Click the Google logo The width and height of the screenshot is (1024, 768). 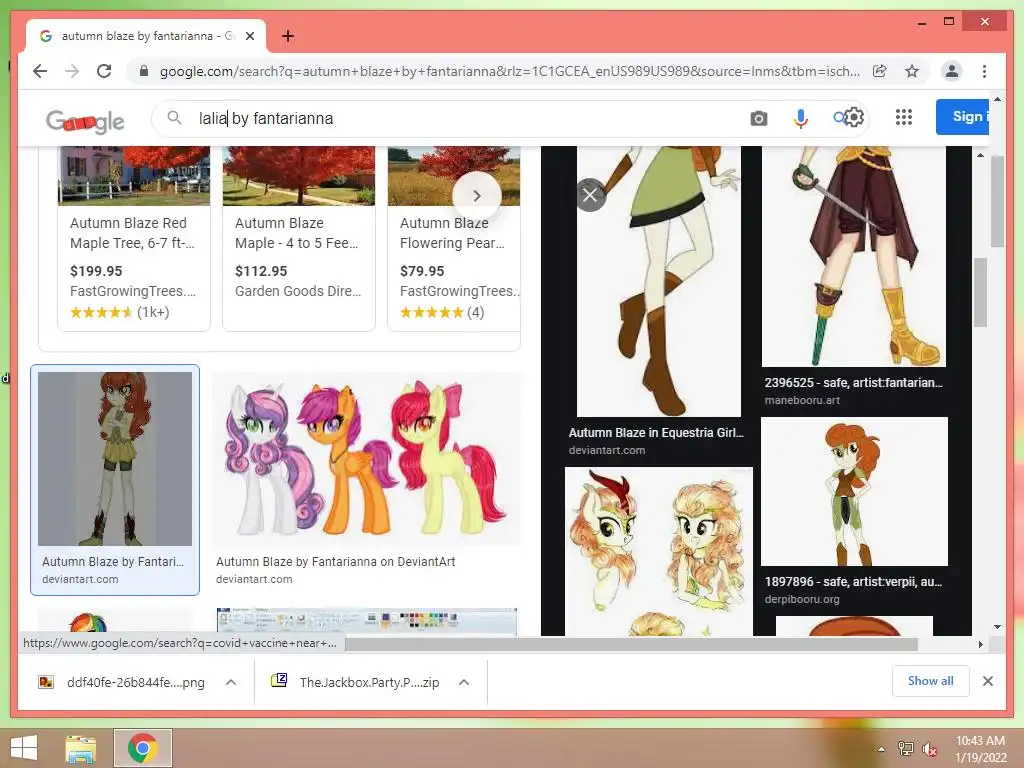pyautogui.click(x=85, y=121)
